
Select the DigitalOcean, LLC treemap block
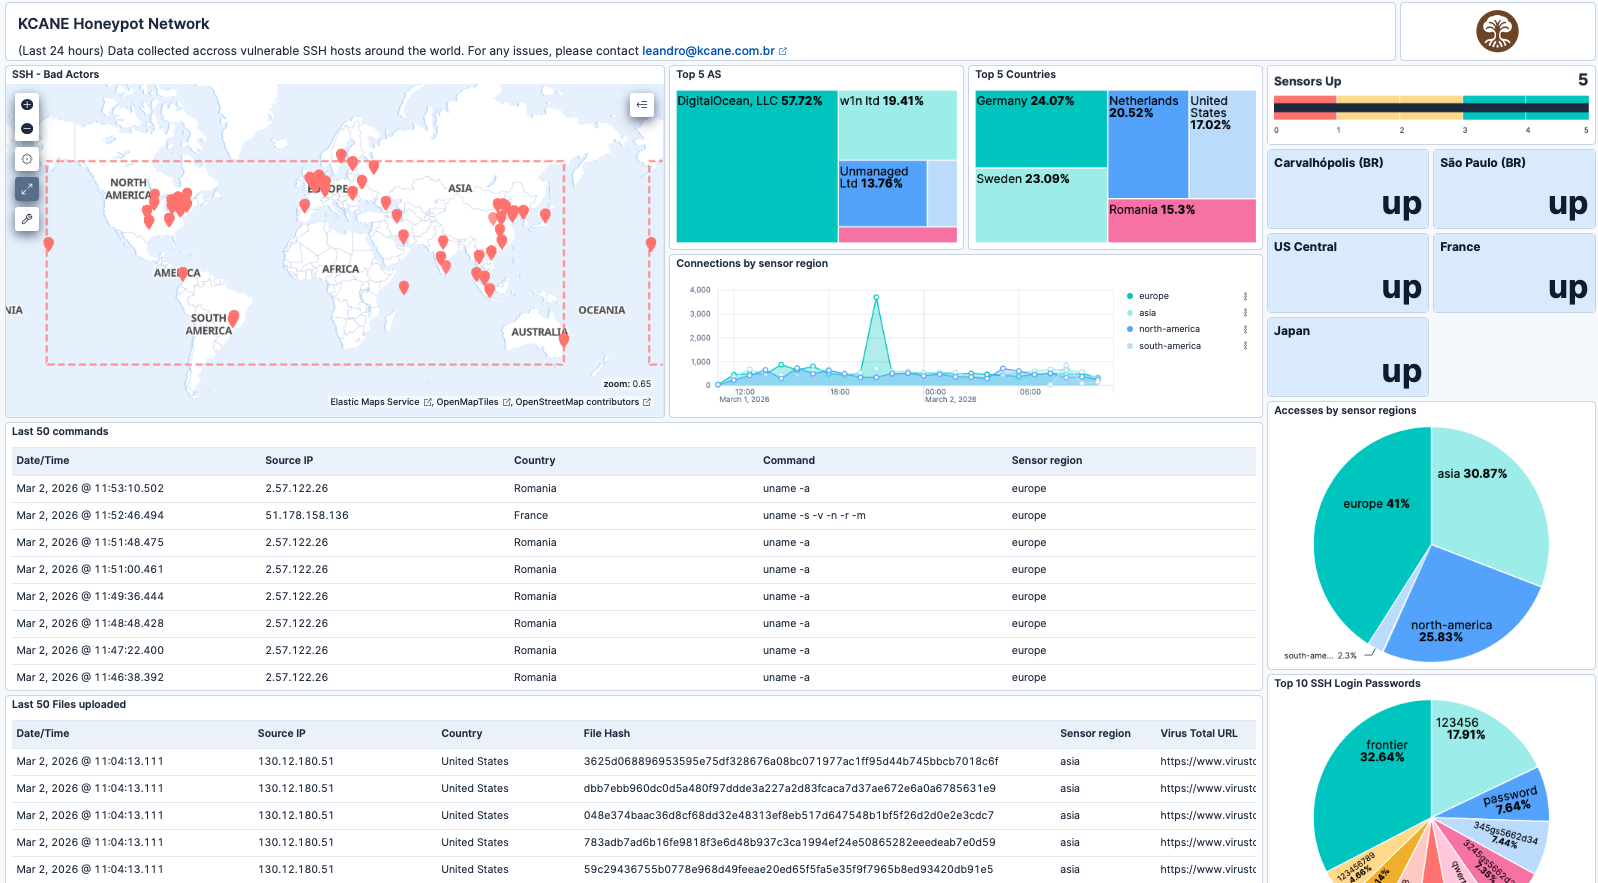click(757, 167)
